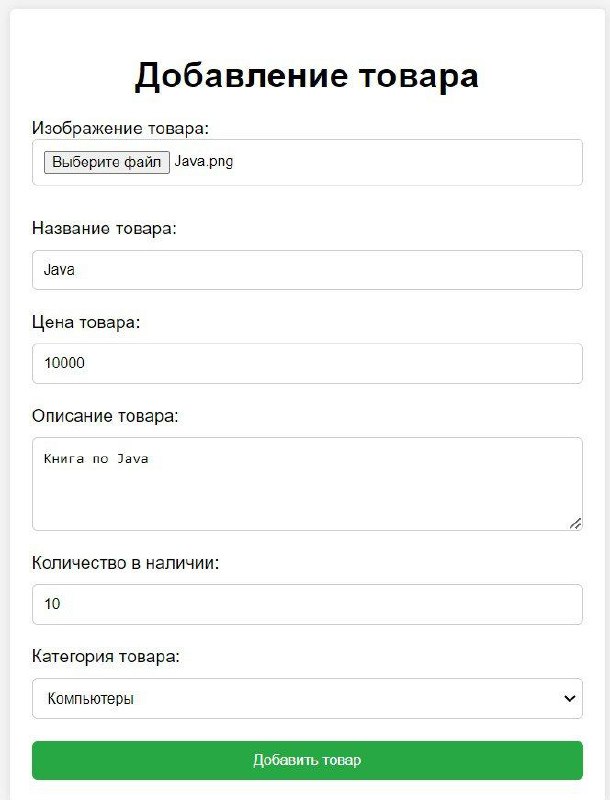This screenshot has width=610, height=800.
Task: Click the 'Цена товара' field with 10000
Action: click(307, 363)
